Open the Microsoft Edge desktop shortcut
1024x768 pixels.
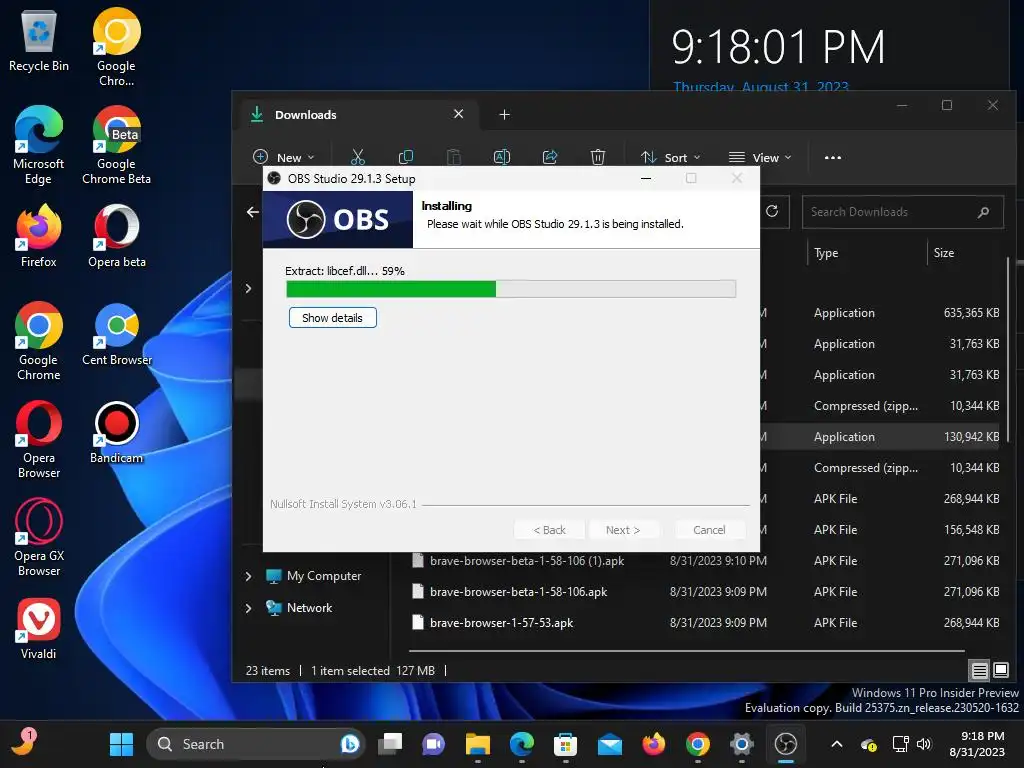point(39,145)
